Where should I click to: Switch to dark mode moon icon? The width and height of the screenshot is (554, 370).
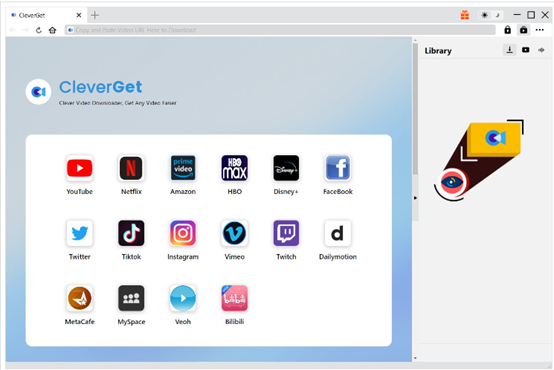(497, 15)
